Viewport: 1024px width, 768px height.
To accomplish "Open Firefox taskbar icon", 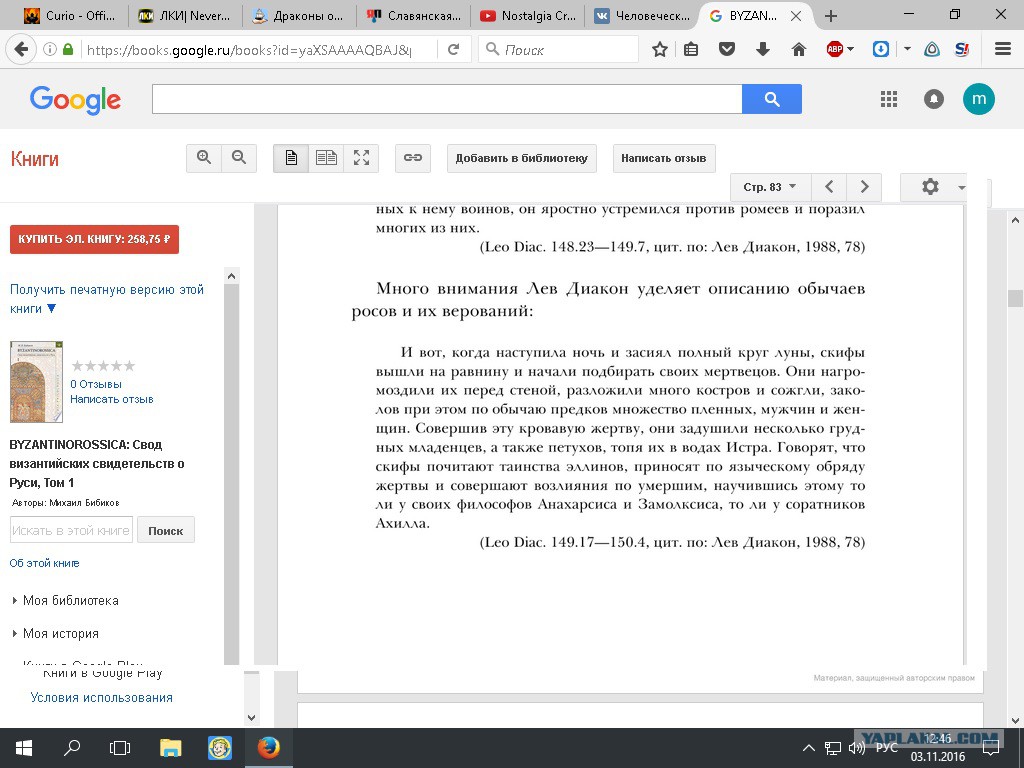I will point(268,748).
